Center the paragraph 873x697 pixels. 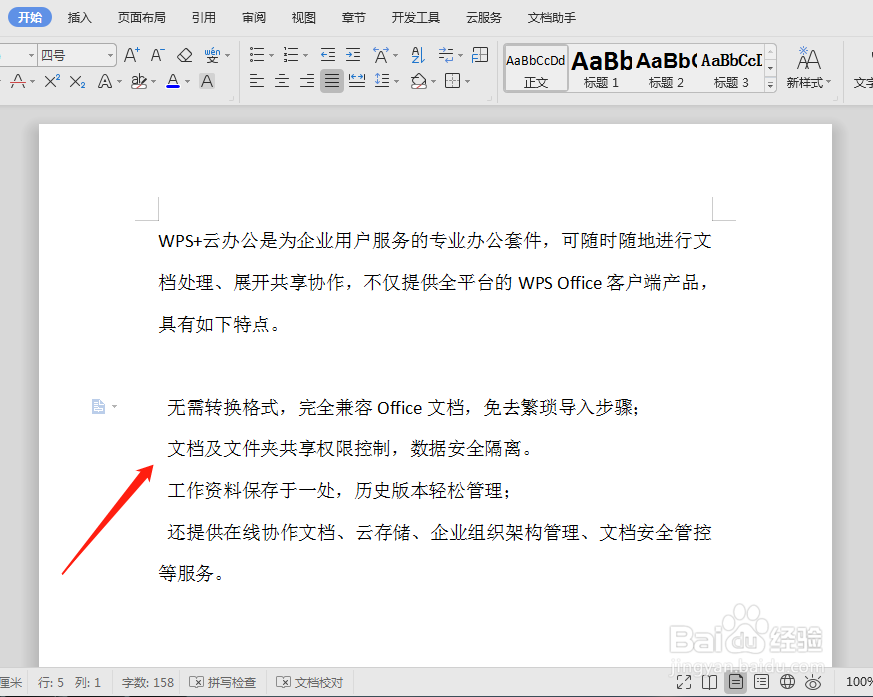(282, 81)
